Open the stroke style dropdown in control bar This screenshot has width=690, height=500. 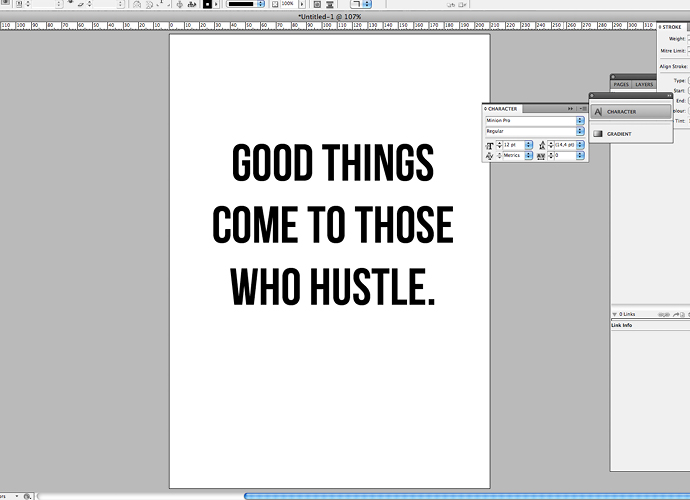tap(261, 4)
